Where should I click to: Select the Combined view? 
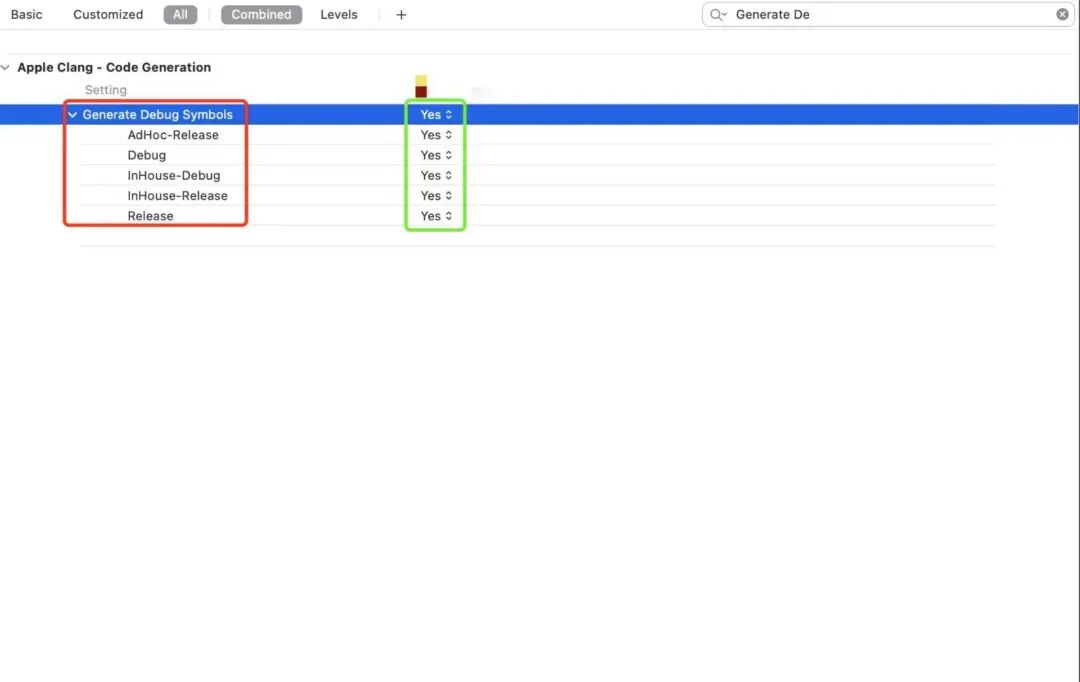[261, 14]
